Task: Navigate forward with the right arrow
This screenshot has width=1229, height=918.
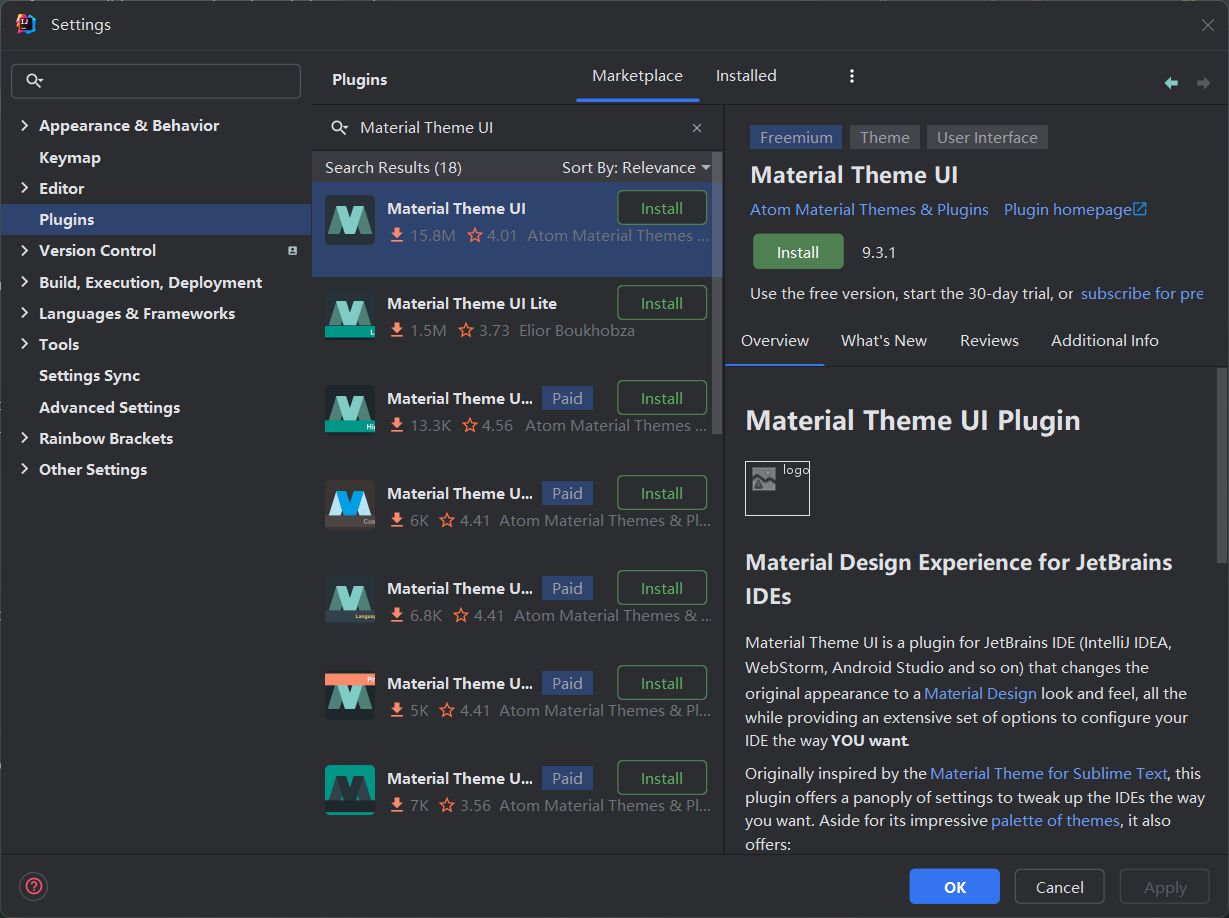Action: pos(1203,83)
